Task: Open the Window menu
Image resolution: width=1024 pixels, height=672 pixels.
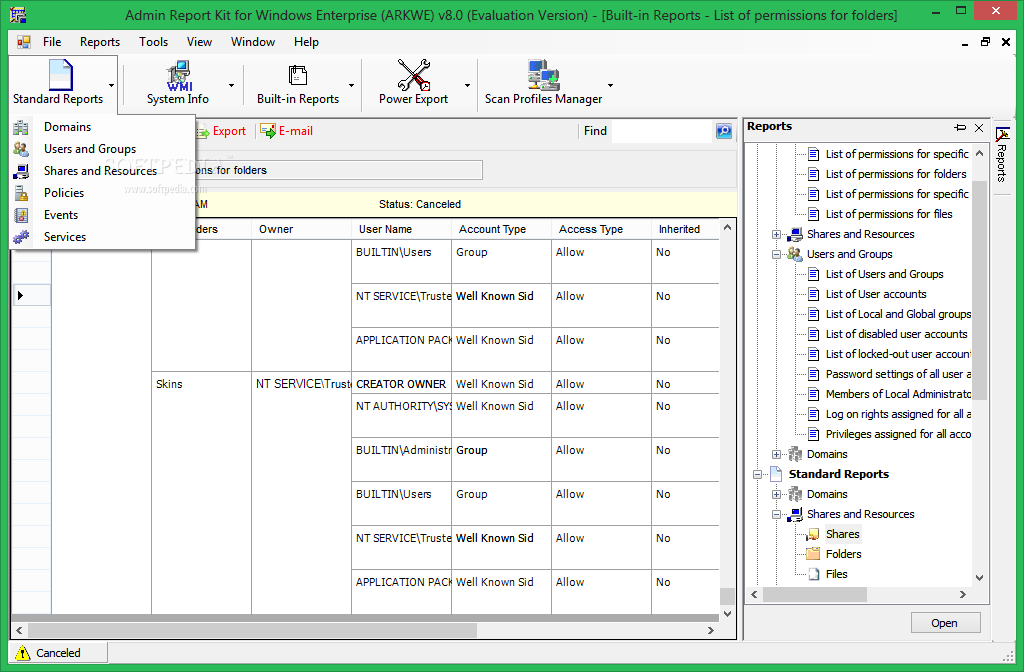Action: click(x=253, y=42)
